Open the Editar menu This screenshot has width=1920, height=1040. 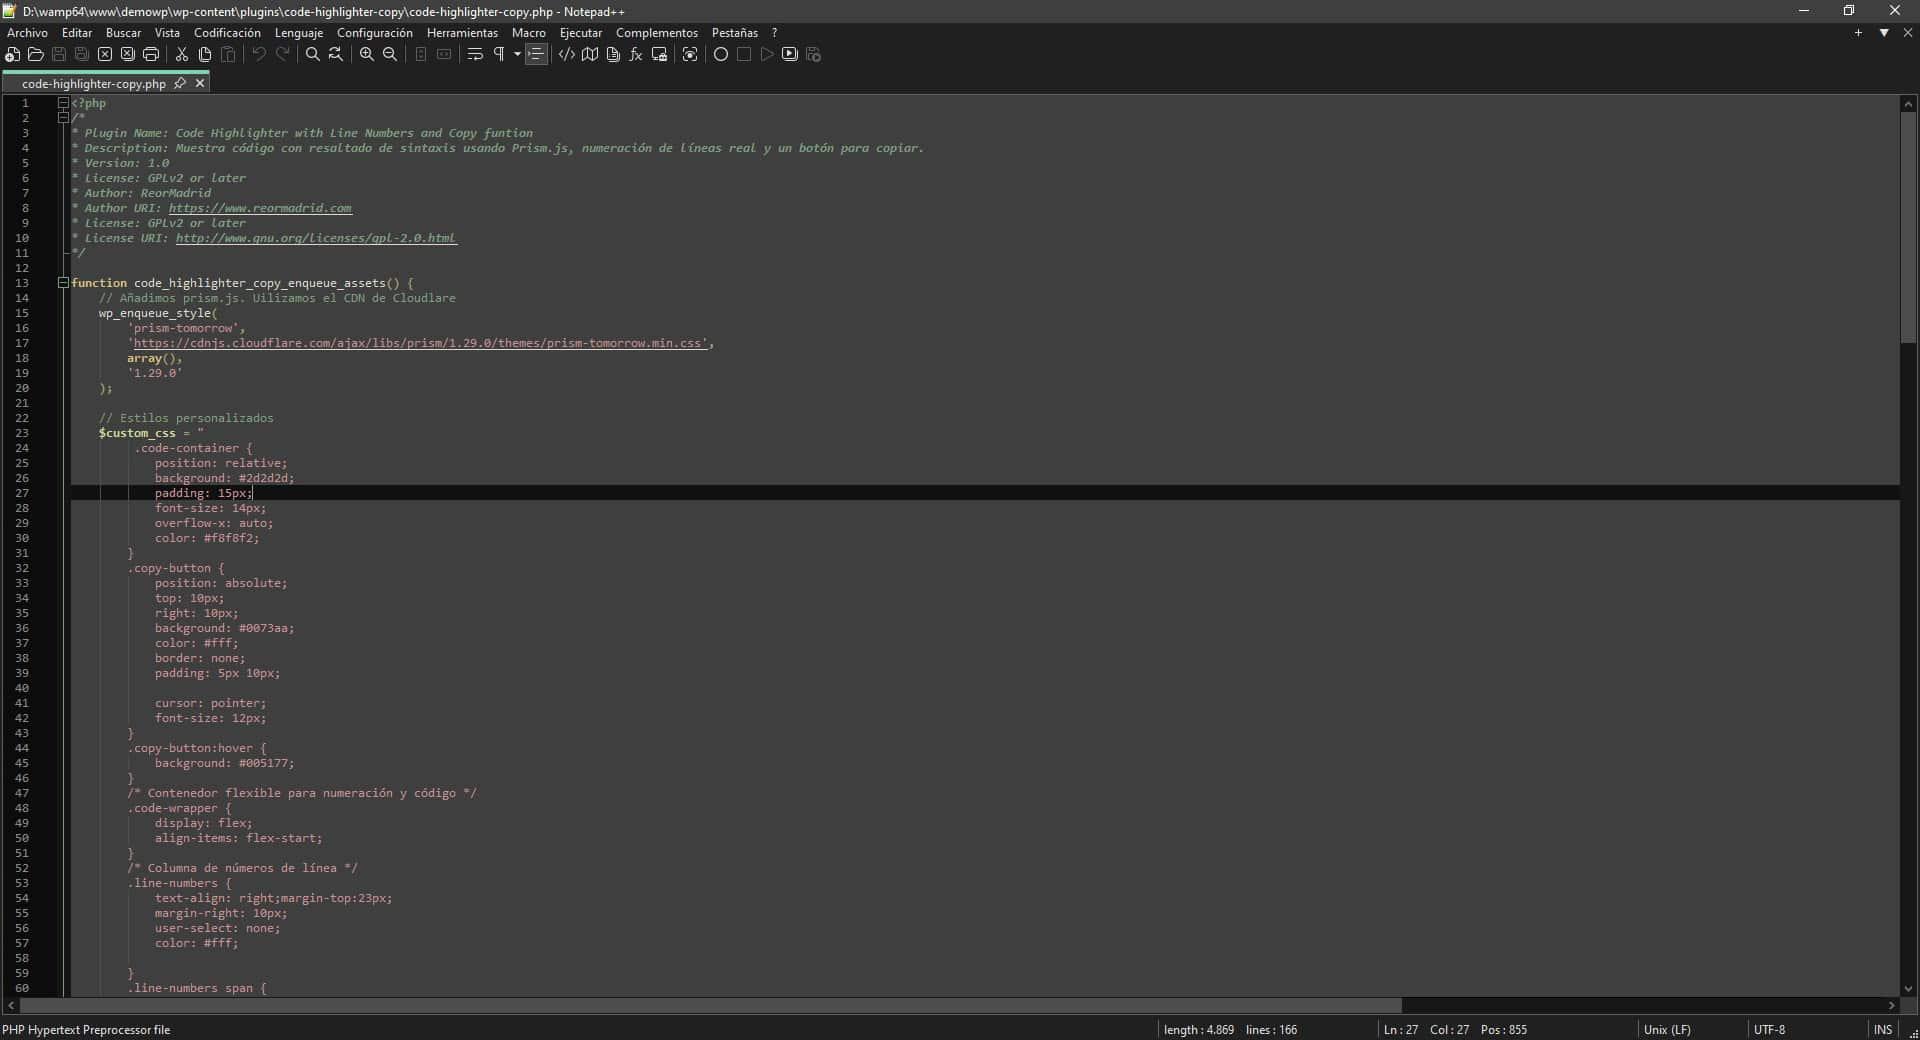click(77, 33)
